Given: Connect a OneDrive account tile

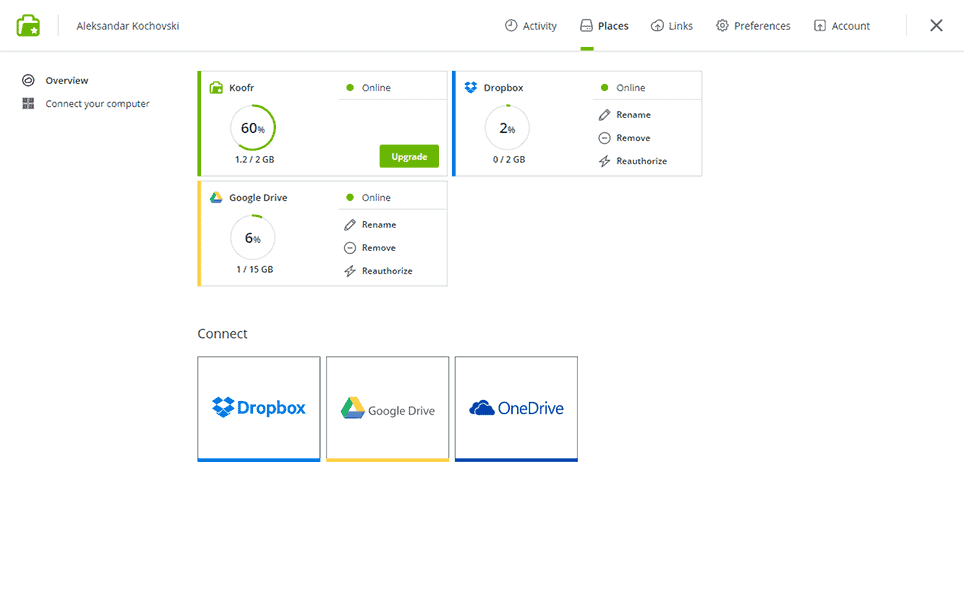Looking at the screenshot, I should 516,409.
